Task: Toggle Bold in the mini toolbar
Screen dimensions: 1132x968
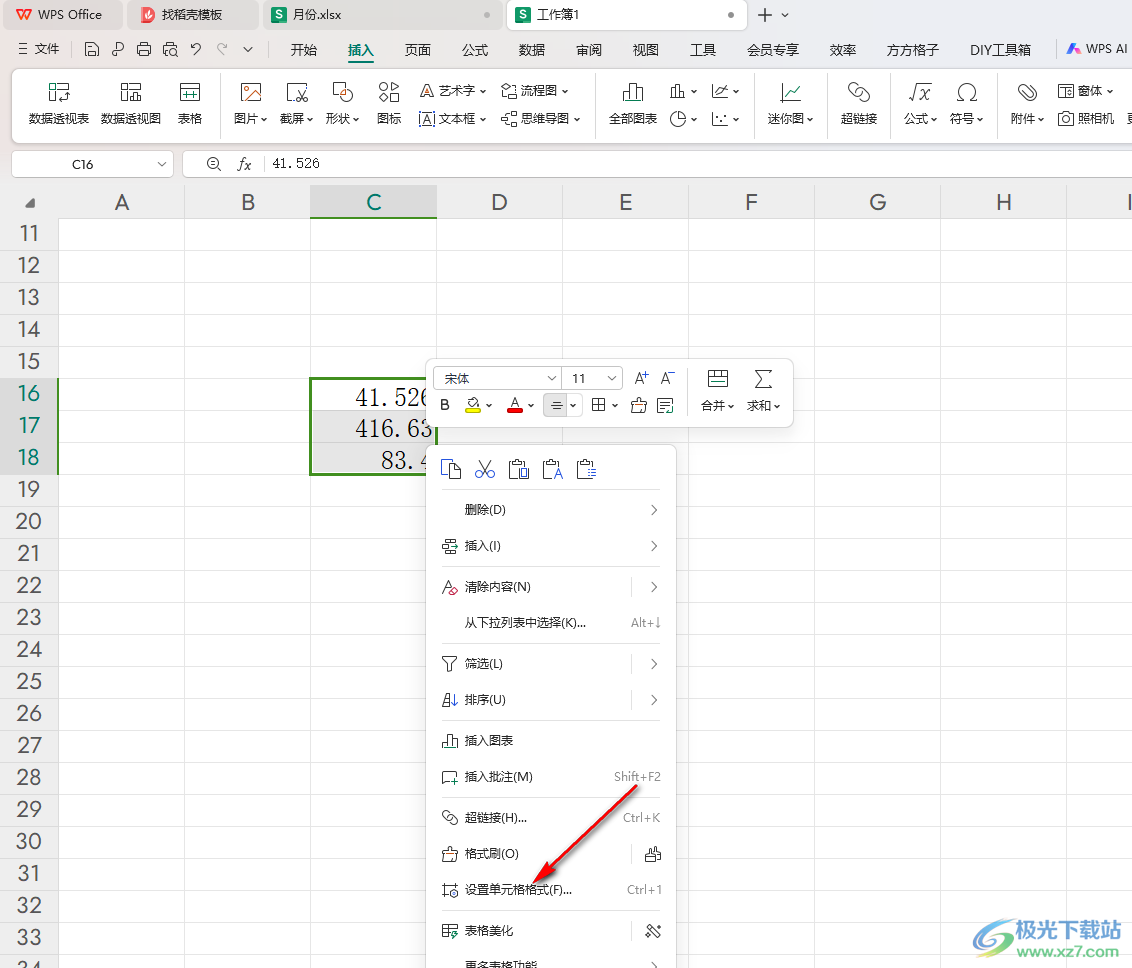Action: pos(445,406)
